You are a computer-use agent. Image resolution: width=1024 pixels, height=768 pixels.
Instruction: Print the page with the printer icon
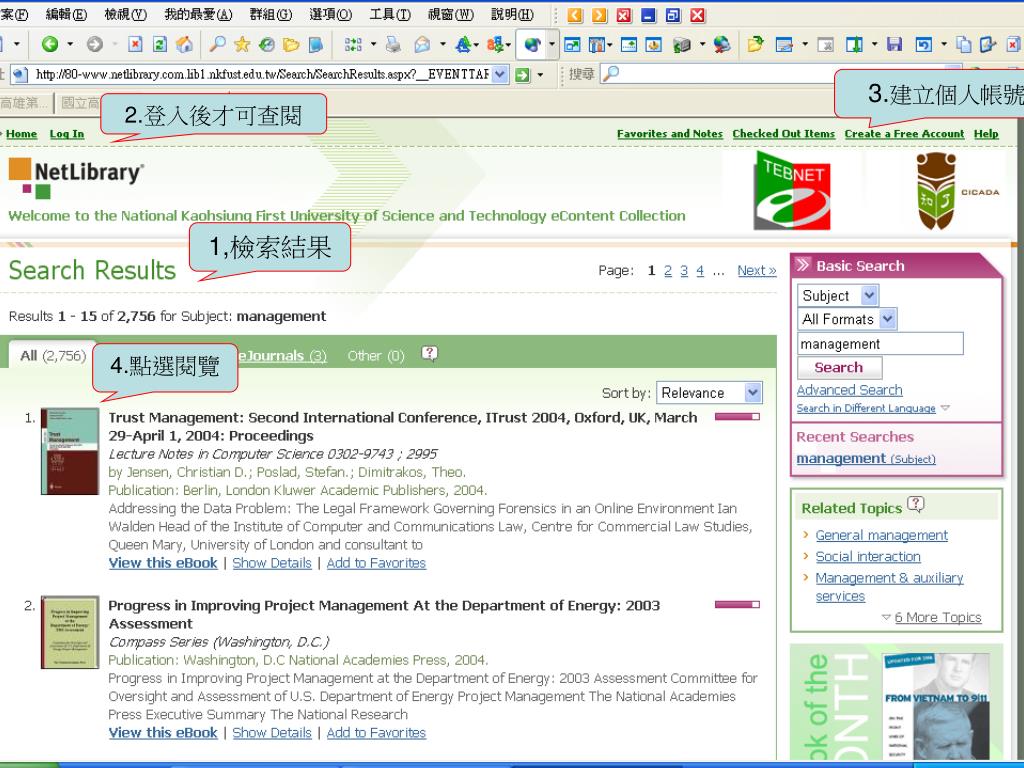393,44
